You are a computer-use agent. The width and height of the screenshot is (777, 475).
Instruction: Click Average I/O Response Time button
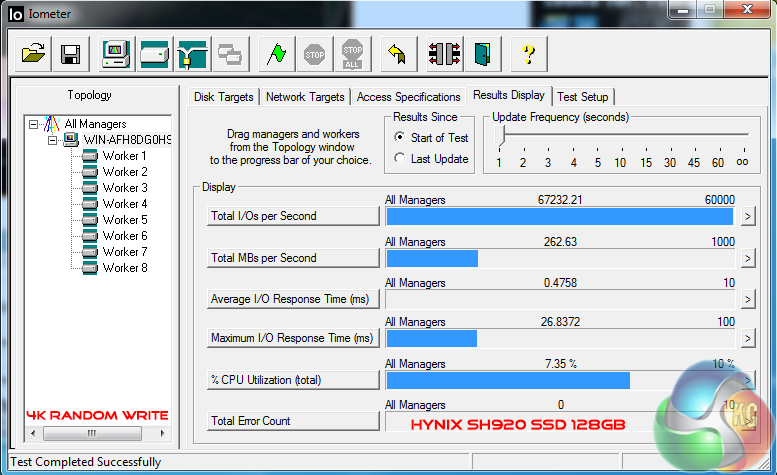293,299
